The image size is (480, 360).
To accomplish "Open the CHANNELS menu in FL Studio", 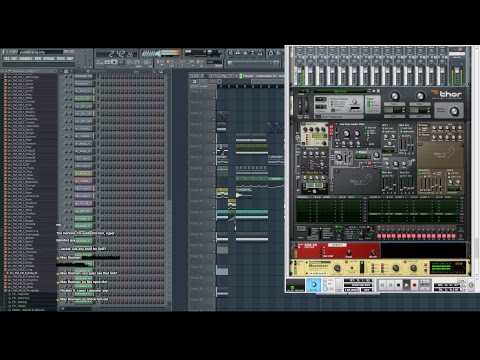I will coord(26,59).
